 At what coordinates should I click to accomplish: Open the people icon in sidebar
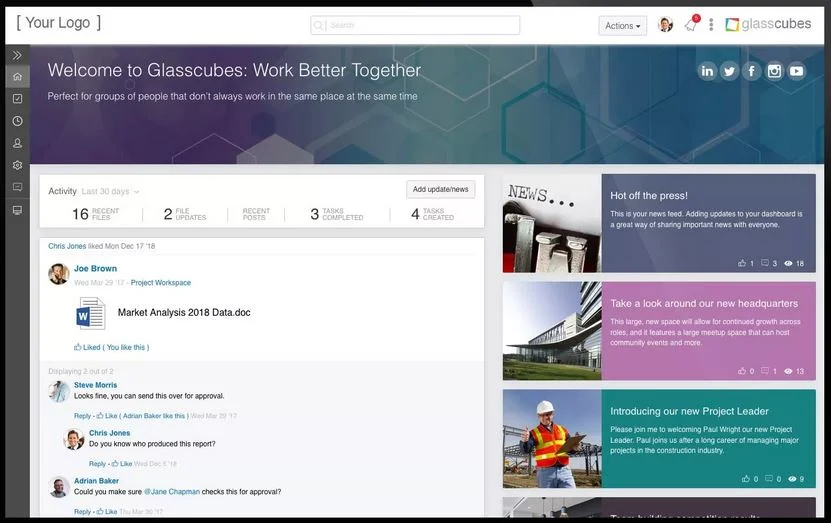tap(17, 143)
